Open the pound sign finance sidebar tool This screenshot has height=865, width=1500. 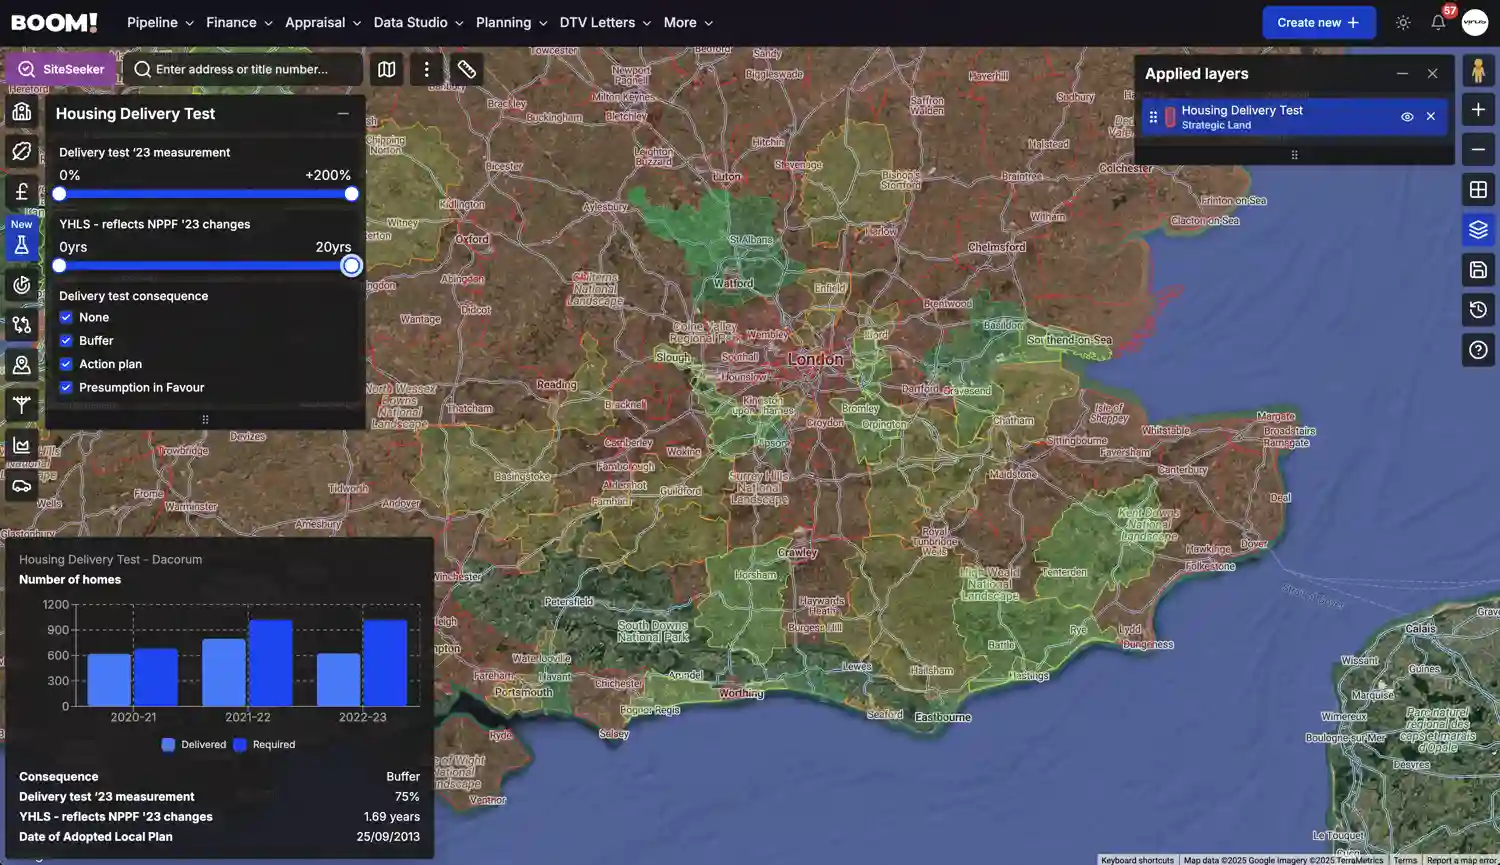coord(22,192)
